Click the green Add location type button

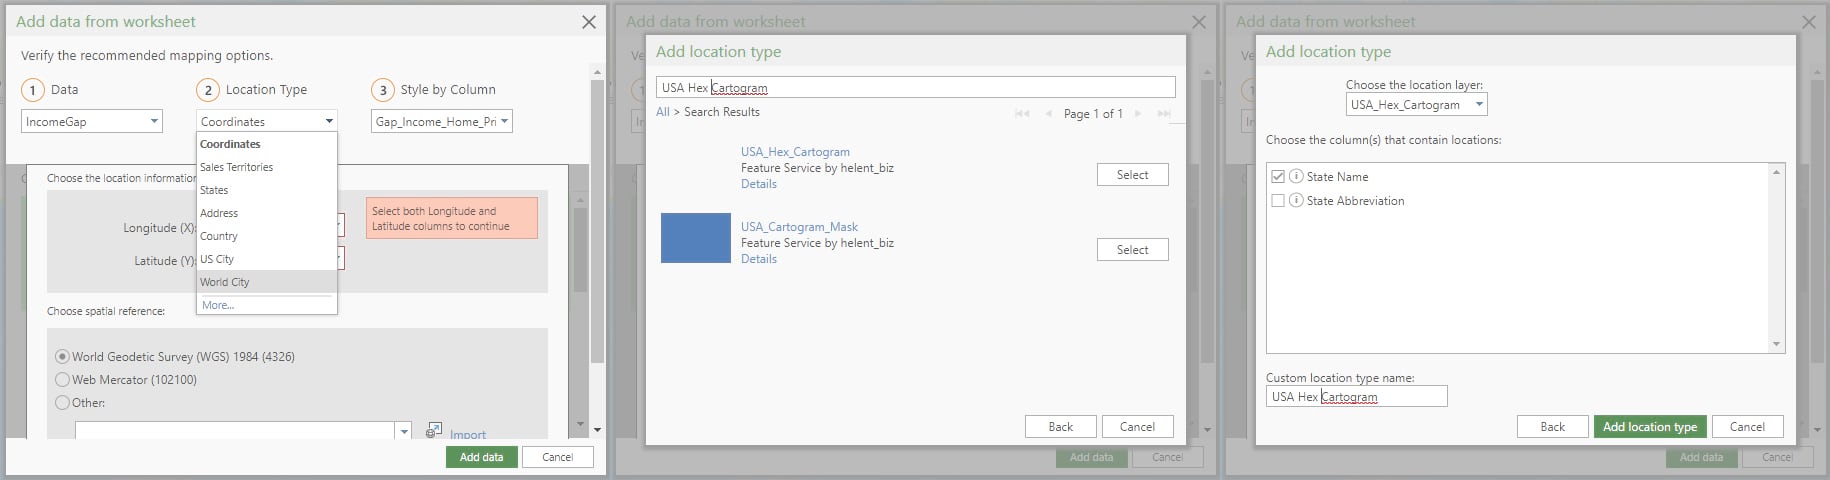(1649, 427)
